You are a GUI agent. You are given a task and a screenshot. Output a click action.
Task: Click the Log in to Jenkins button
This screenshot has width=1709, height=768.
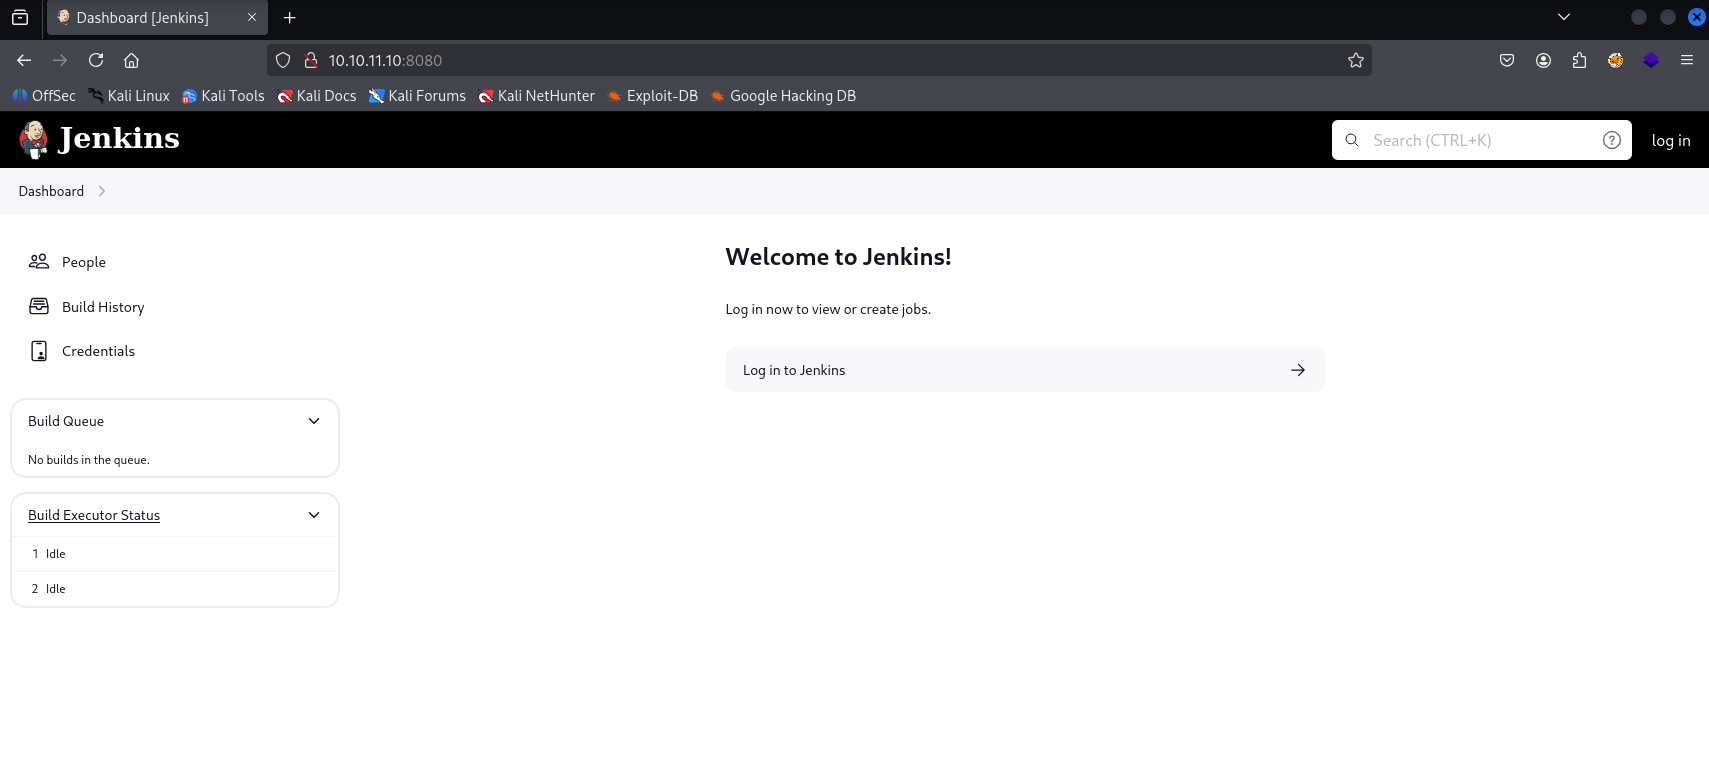1026,370
